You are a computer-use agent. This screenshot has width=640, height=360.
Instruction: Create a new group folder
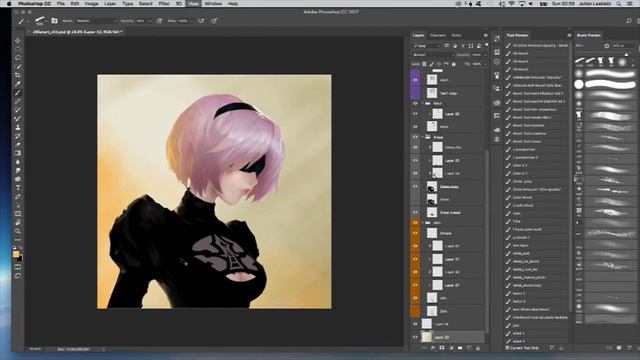click(x=460, y=348)
